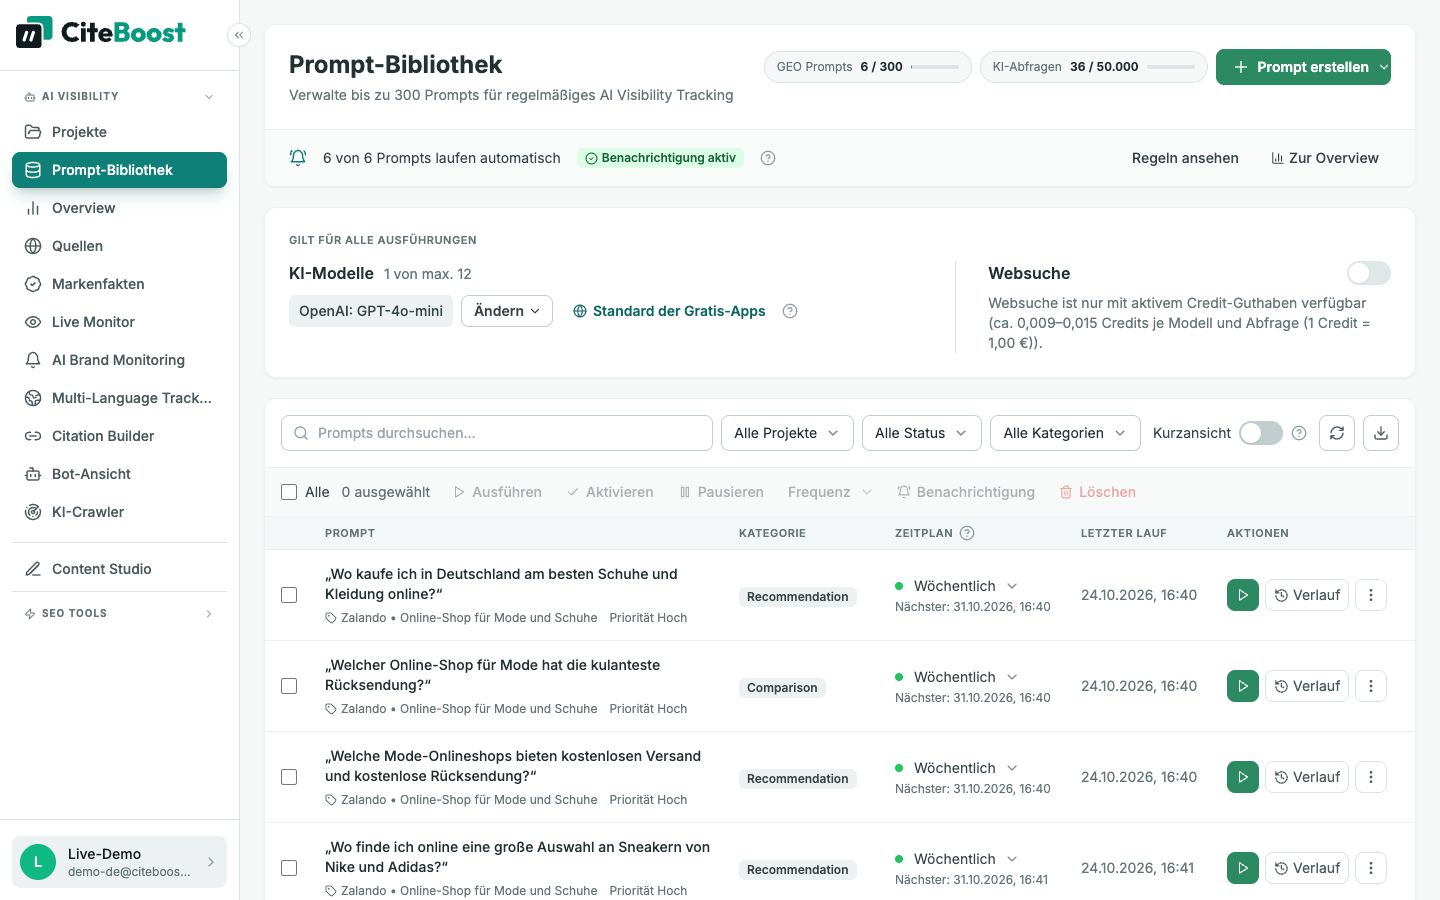Viewport: 1440px width, 900px height.
Task: Open the Zur Overview link
Action: pyautogui.click(x=1325, y=158)
